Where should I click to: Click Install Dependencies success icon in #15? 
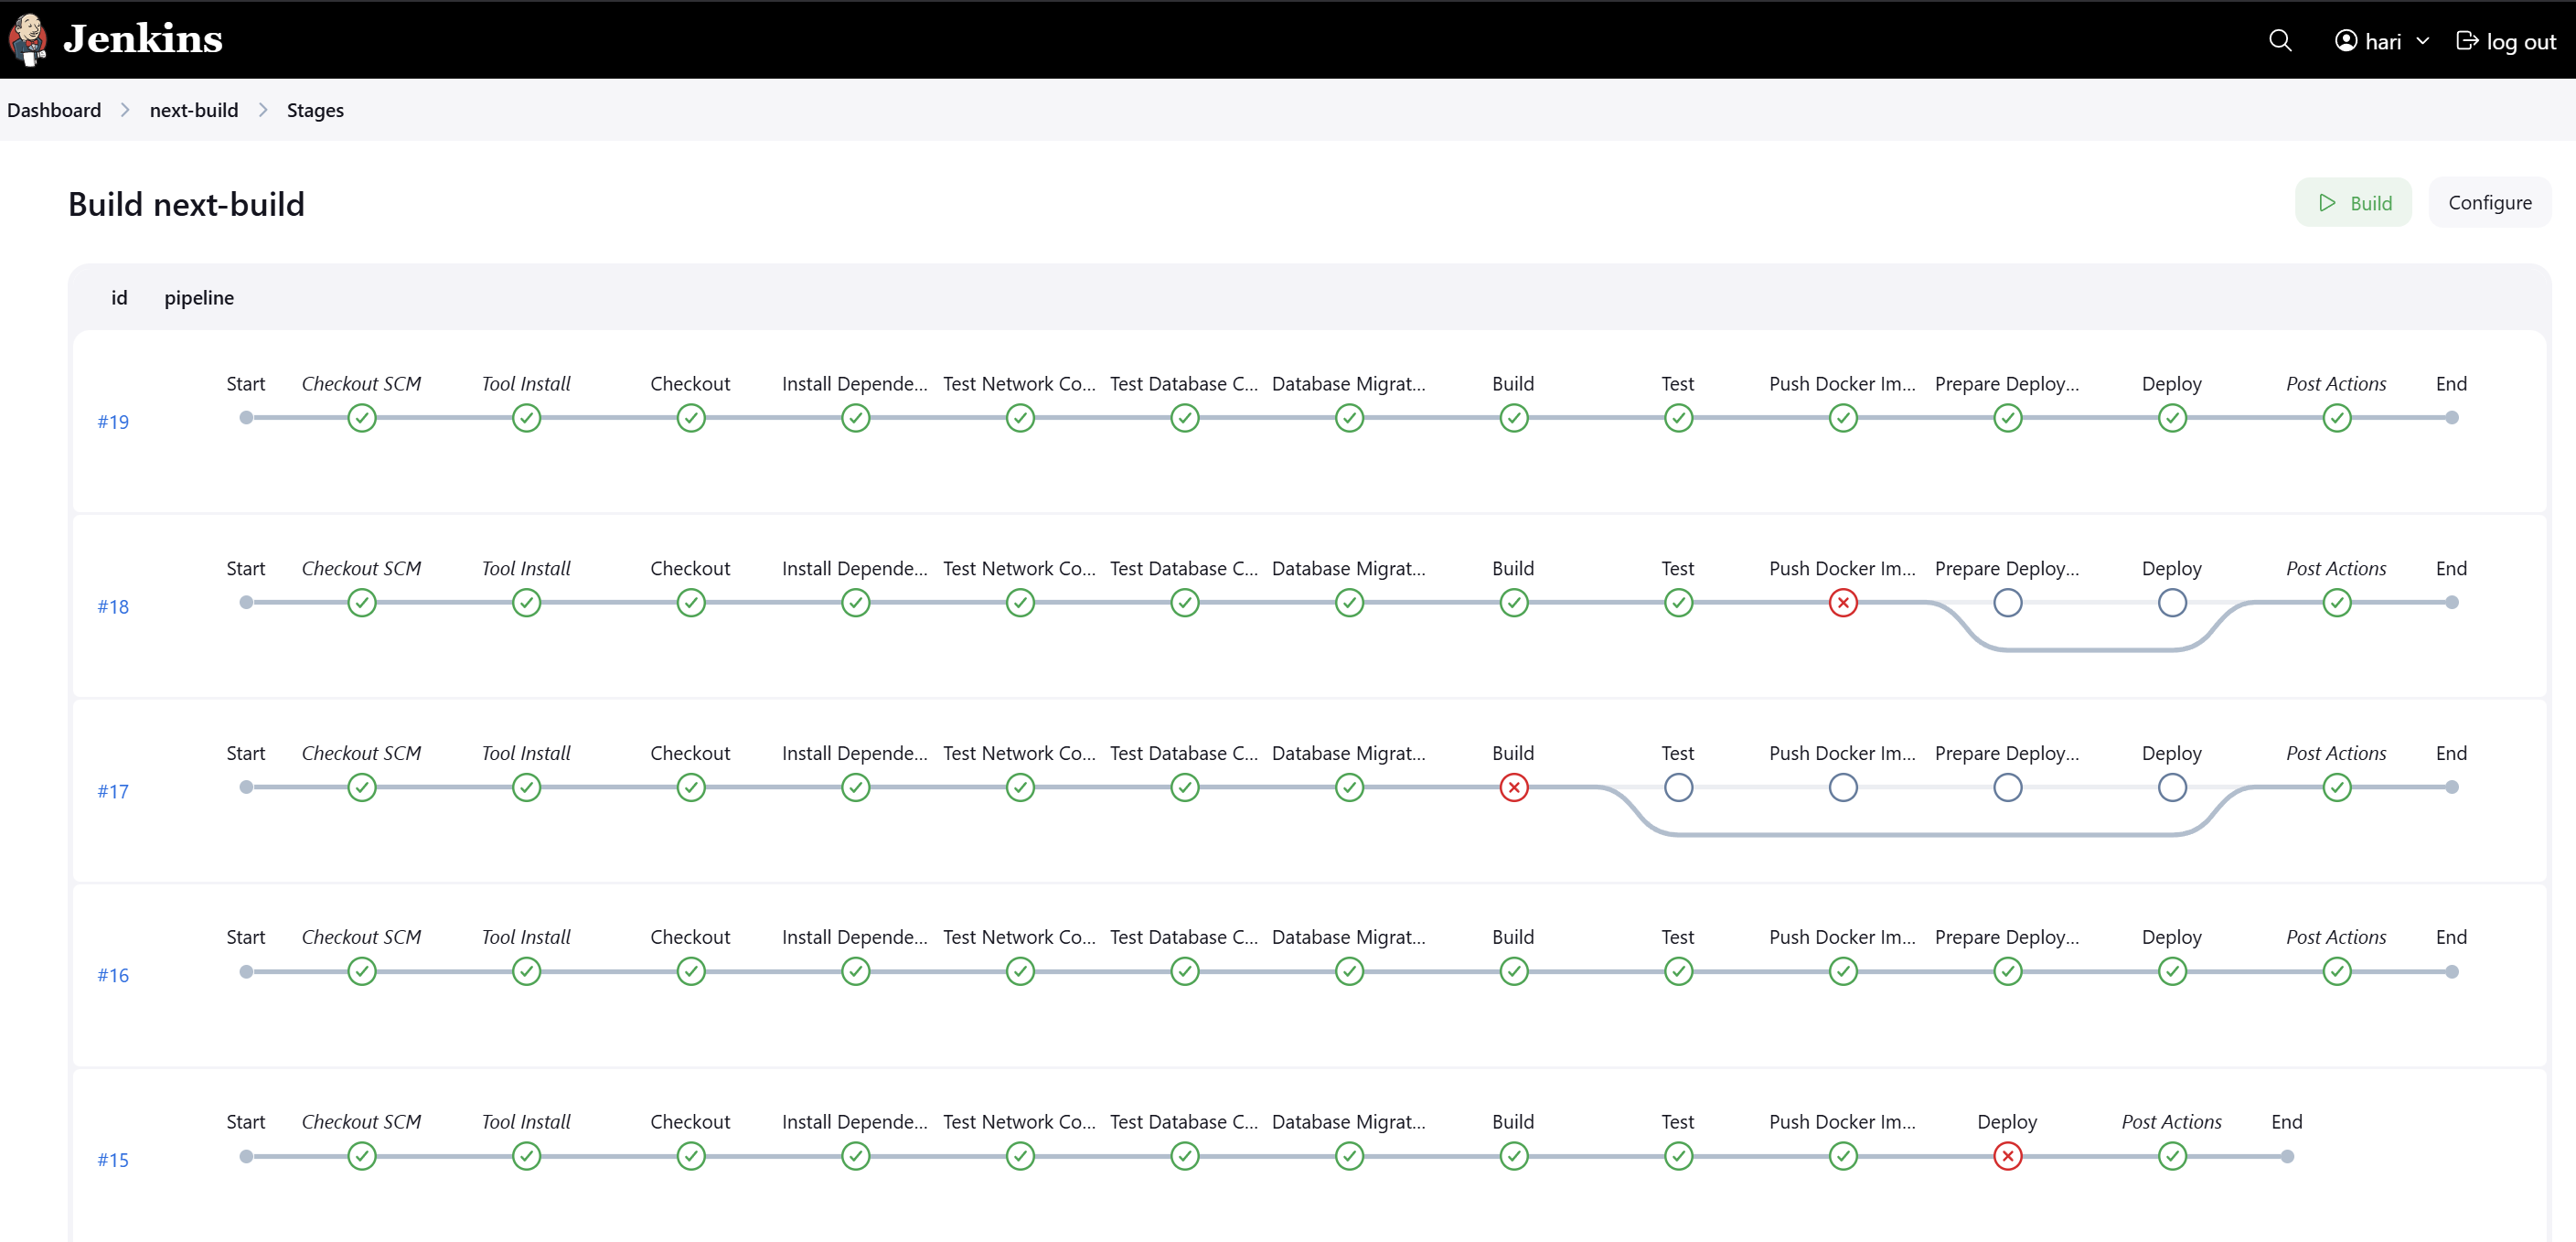click(x=856, y=1157)
